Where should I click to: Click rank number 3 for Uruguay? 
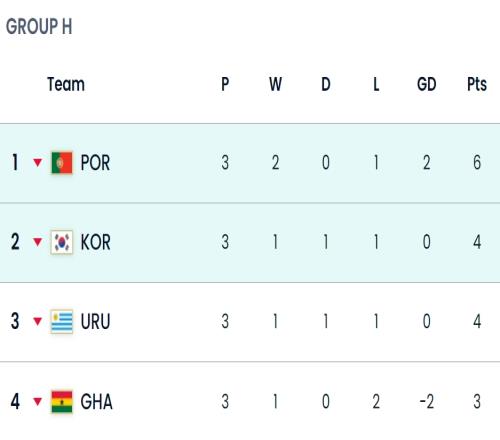pyautogui.click(x=15, y=321)
